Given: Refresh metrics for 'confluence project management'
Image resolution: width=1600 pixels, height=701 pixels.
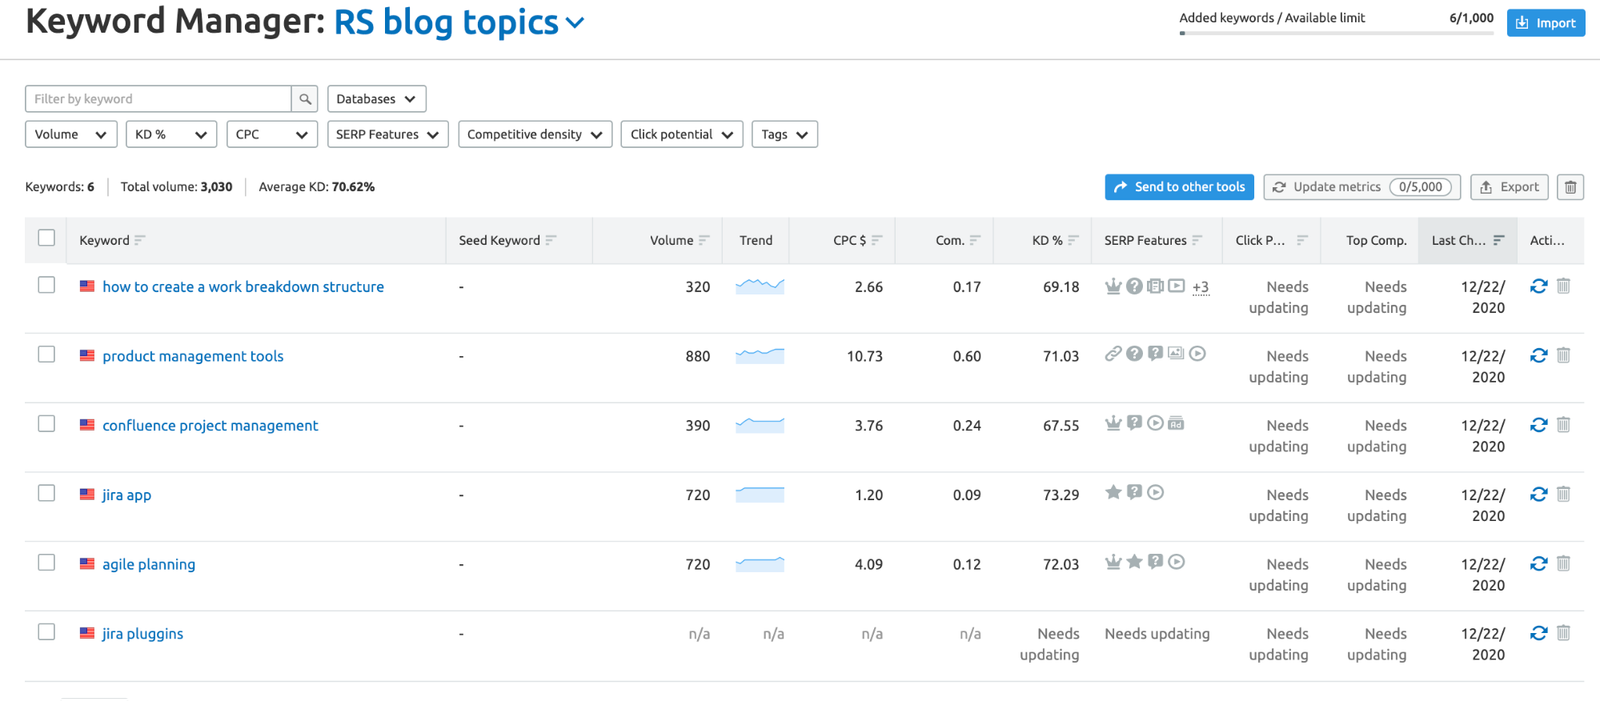Looking at the screenshot, I should pyautogui.click(x=1539, y=425).
